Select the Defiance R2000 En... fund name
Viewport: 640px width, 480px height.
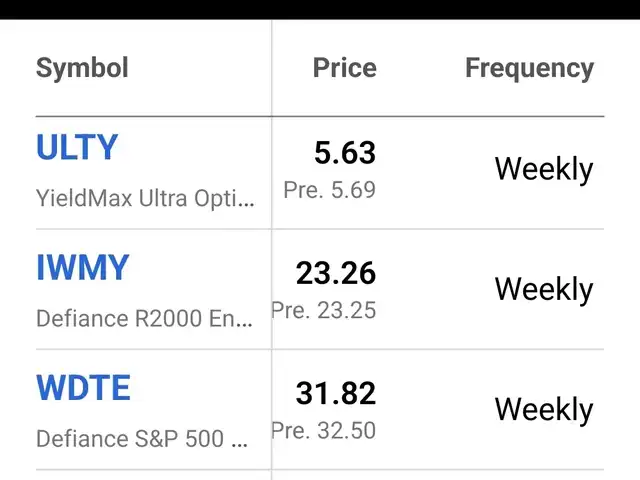pyautogui.click(x=144, y=318)
